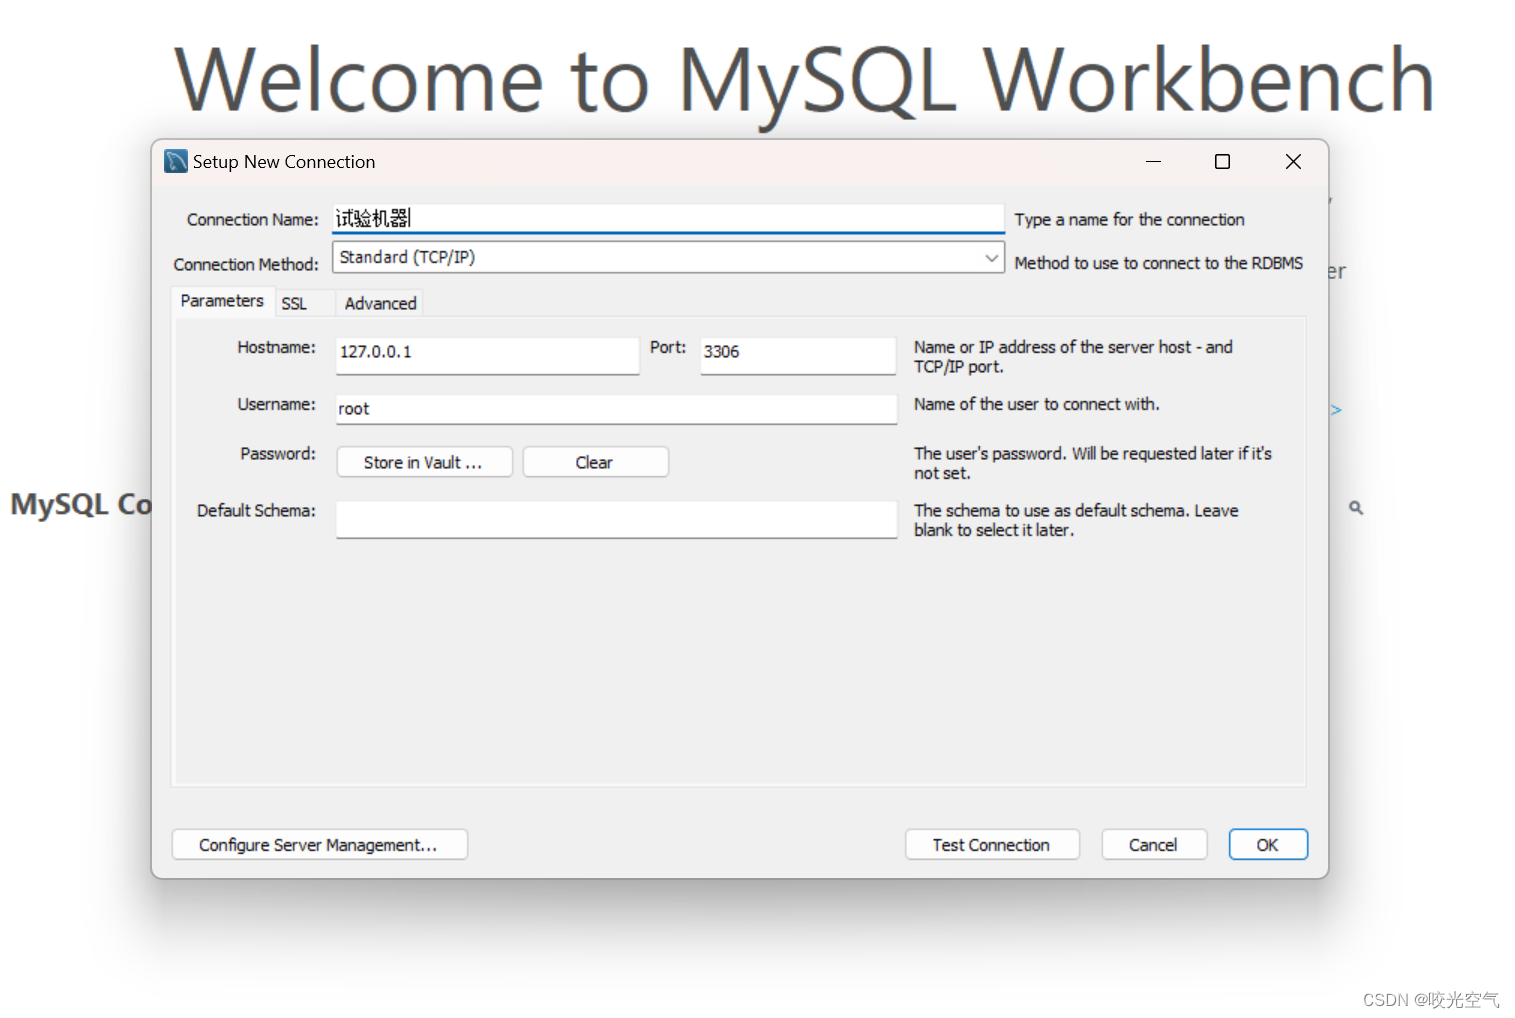This screenshot has width=1515, height=1018.
Task: Click the 'Welcome to MySQL Workbench' heading
Action: (x=805, y=81)
